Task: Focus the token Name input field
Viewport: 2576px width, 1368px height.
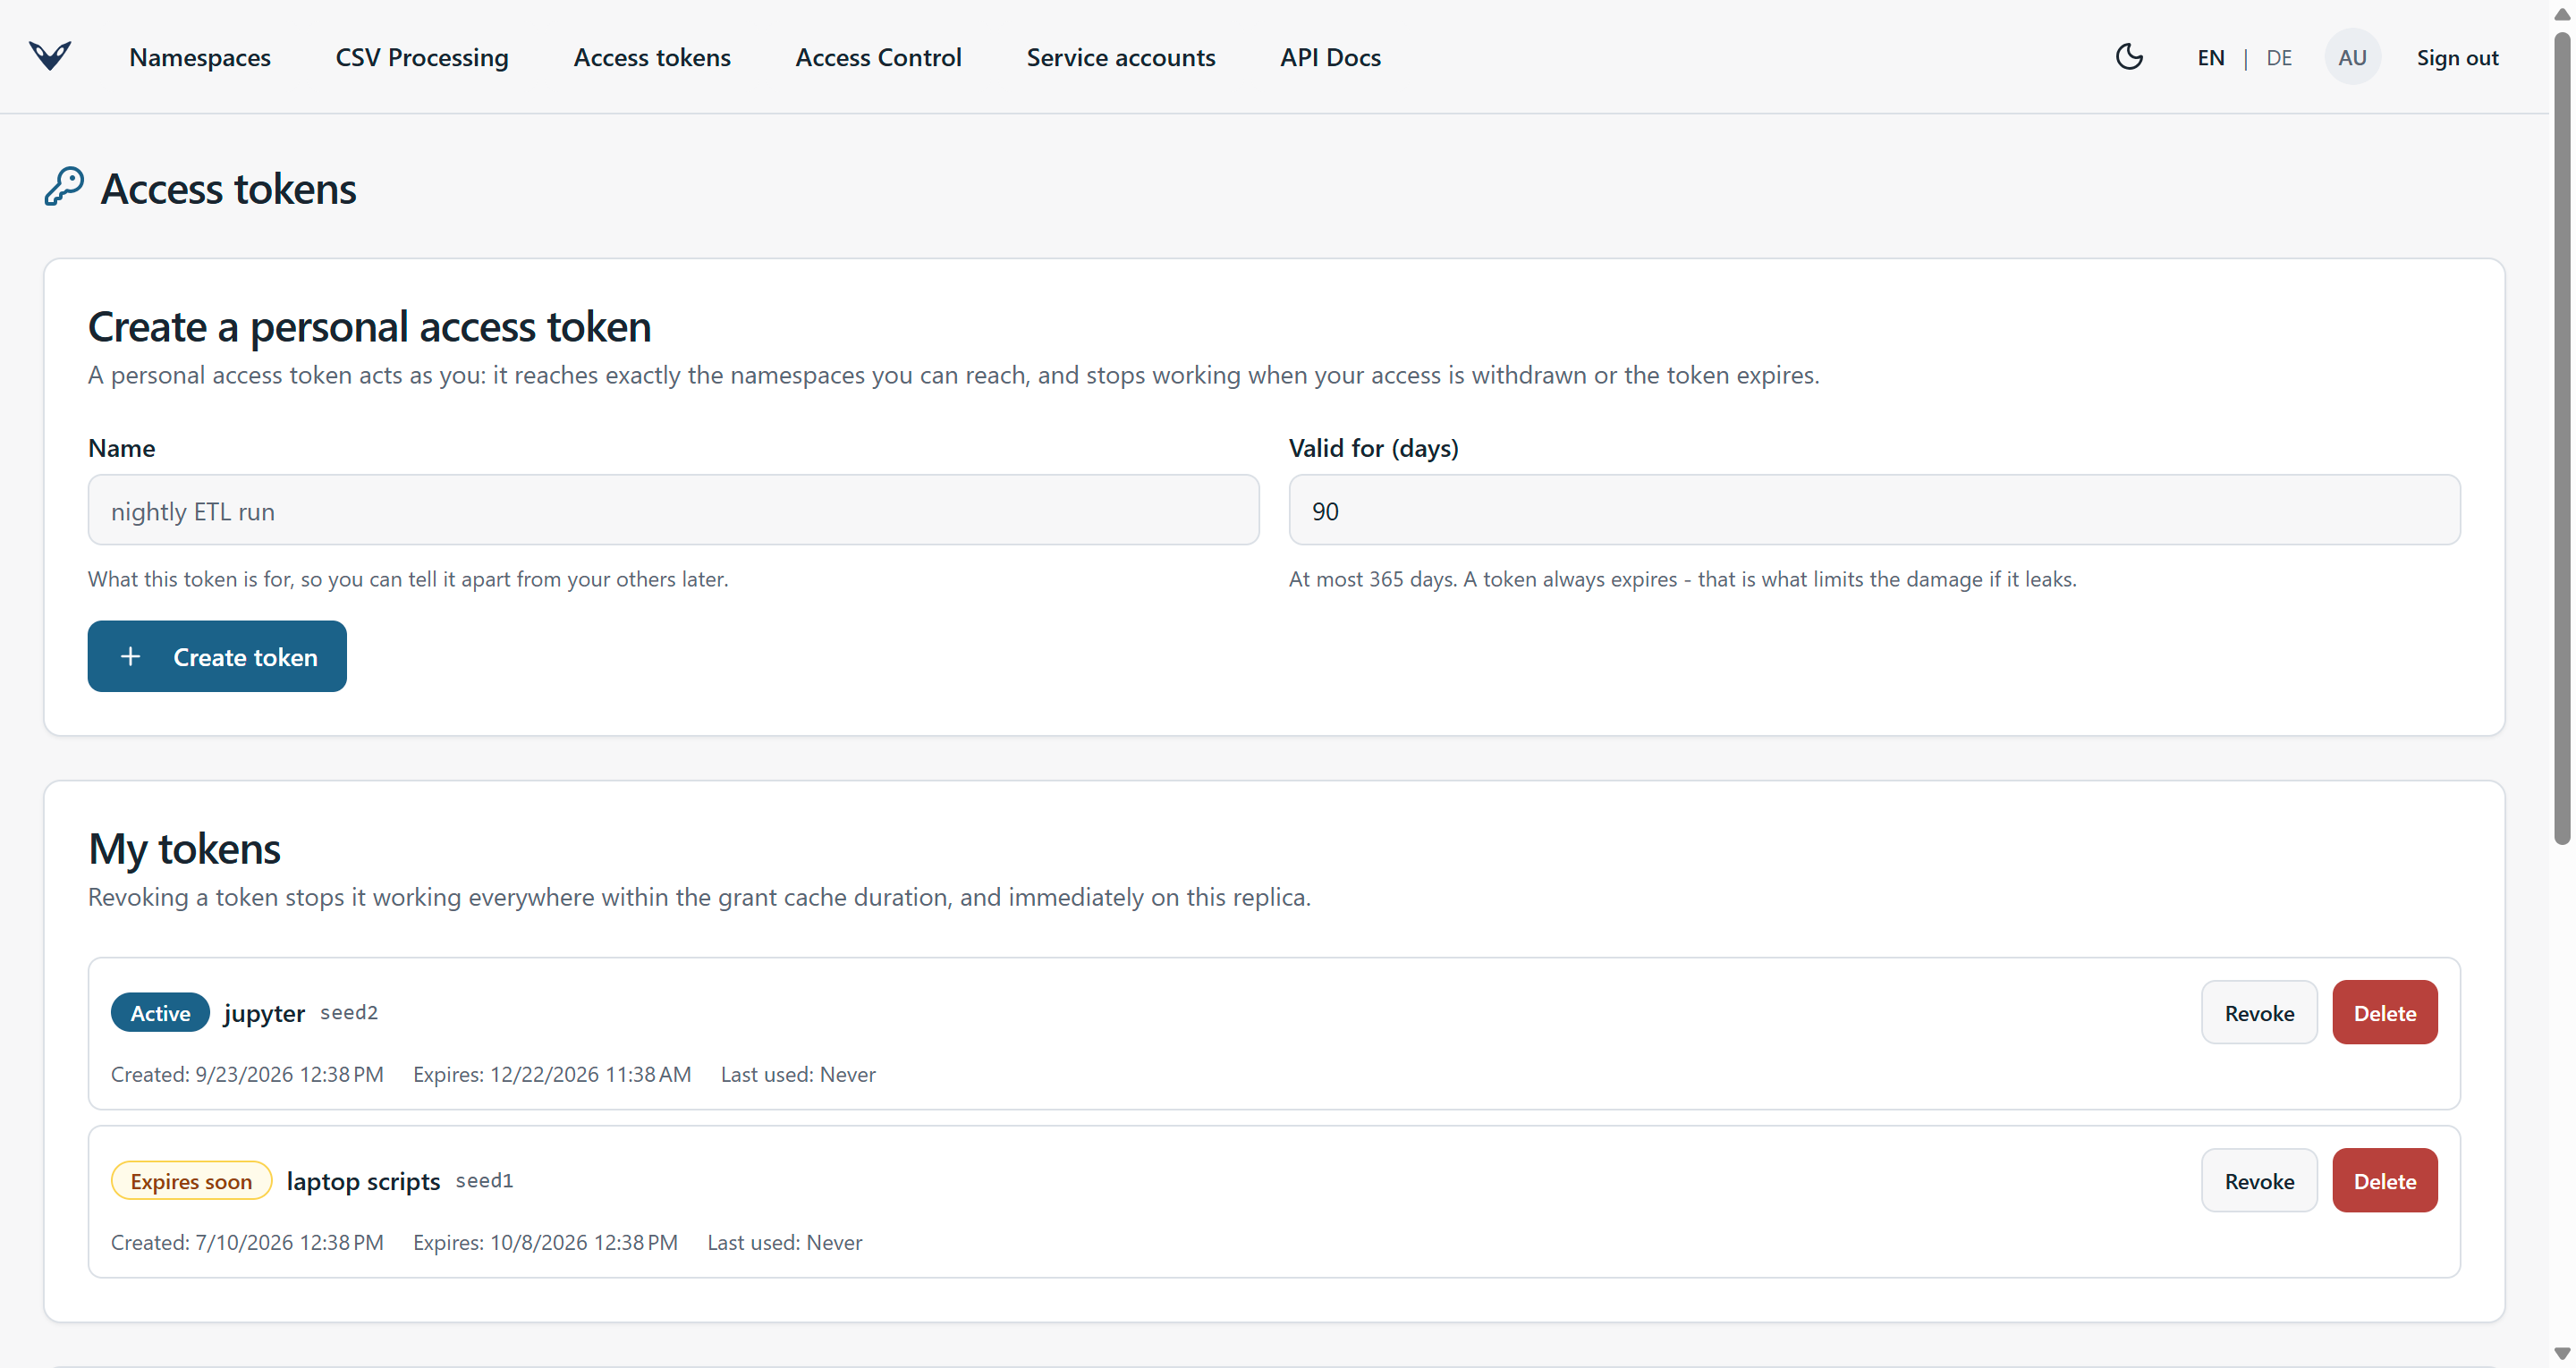Action: click(x=673, y=510)
